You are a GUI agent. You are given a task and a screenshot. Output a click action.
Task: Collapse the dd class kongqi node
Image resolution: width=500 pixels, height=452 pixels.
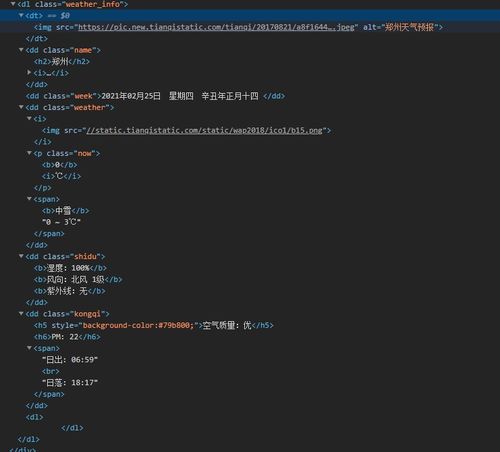[21, 314]
